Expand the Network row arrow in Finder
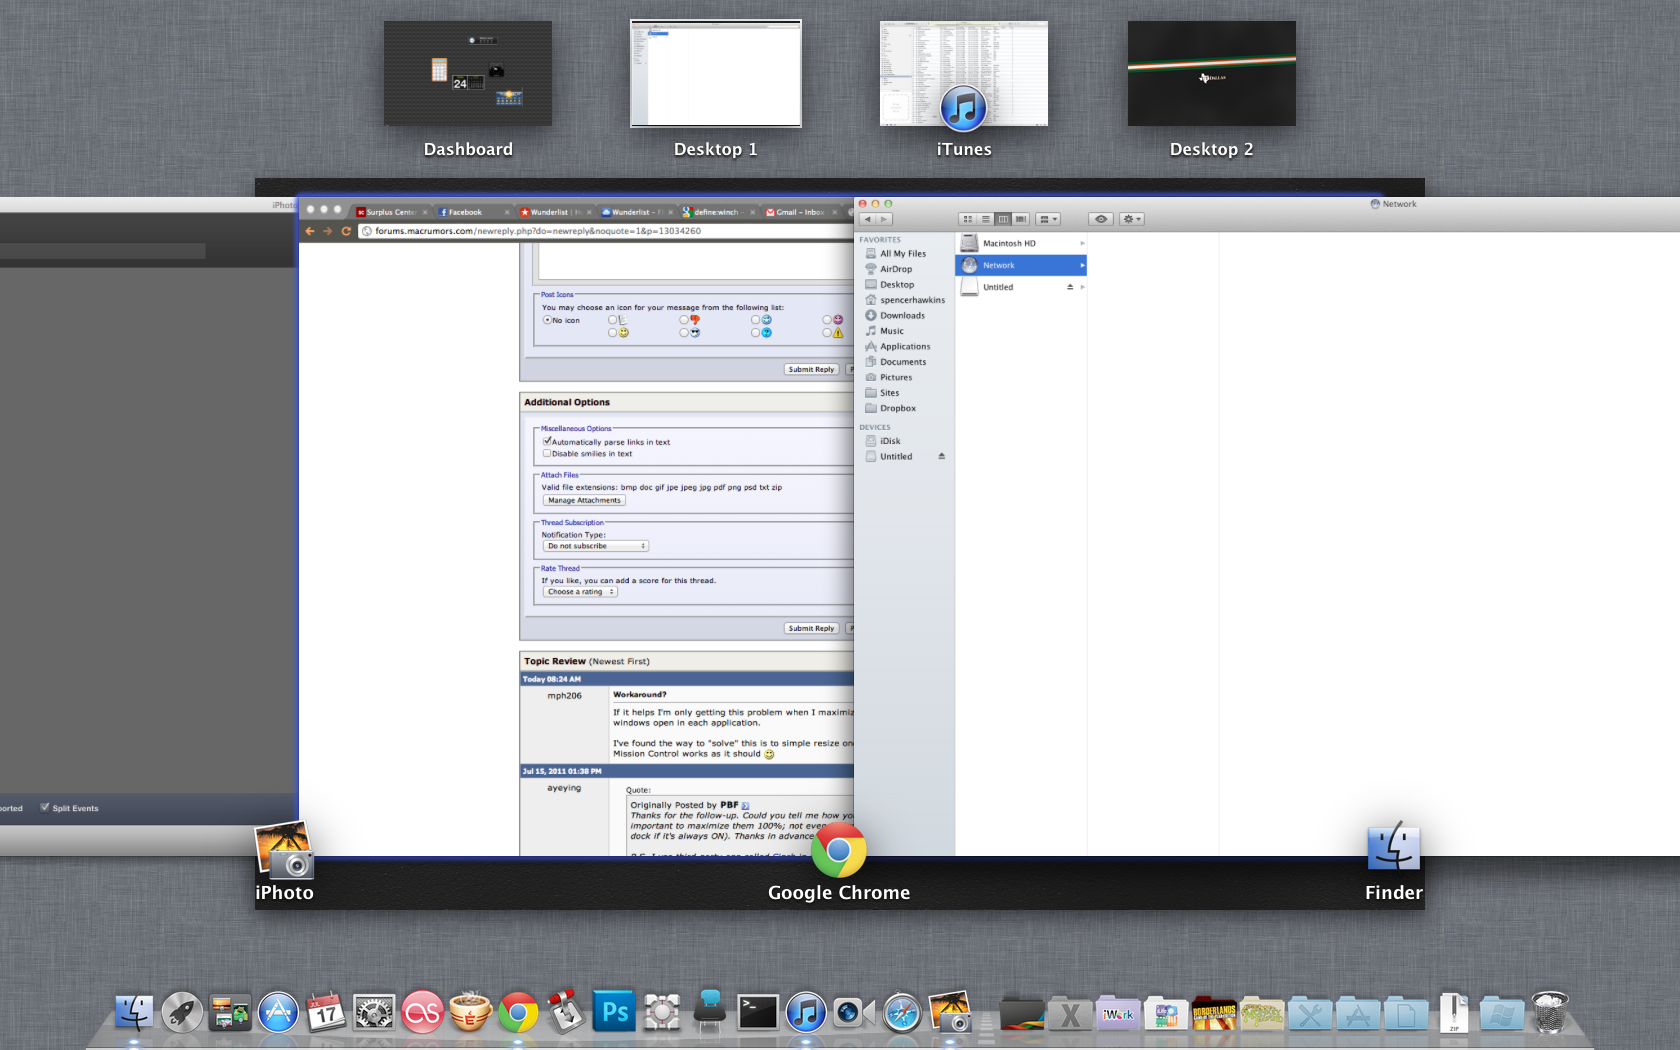The image size is (1680, 1050). pyautogui.click(x=1082, y=265)
